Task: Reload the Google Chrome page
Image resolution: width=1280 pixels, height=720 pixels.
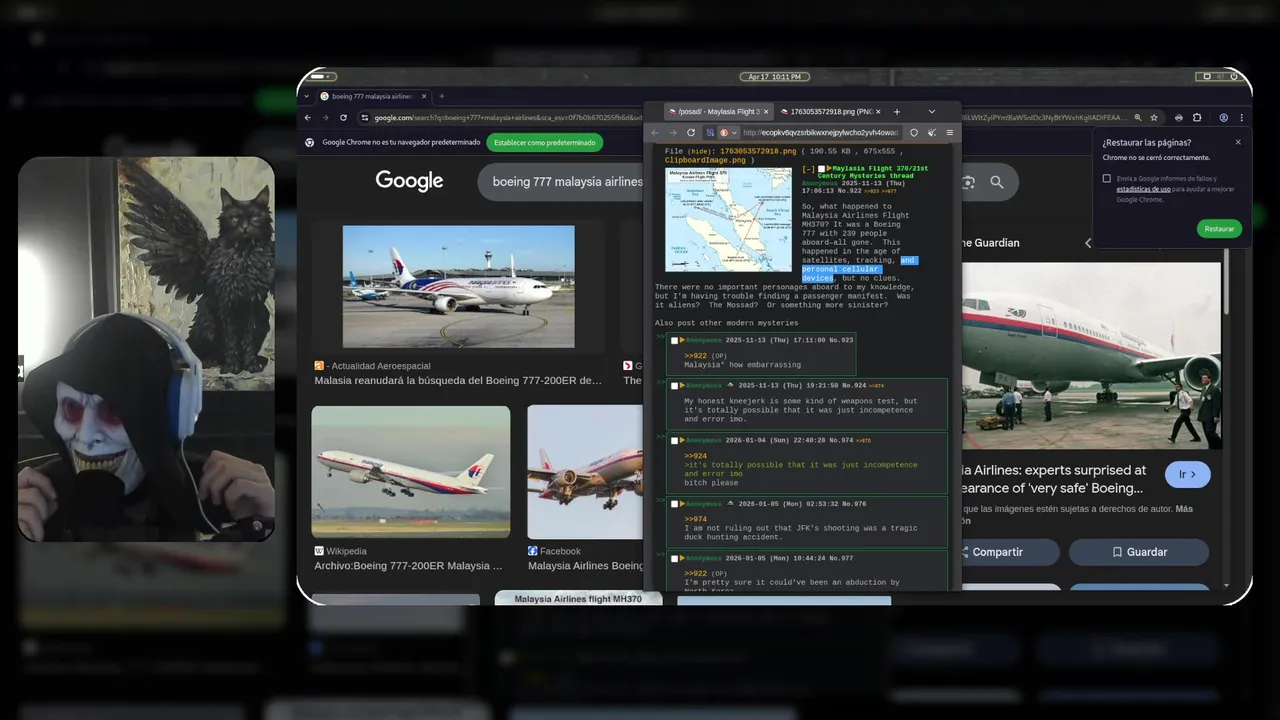Action: click(343, 117)
